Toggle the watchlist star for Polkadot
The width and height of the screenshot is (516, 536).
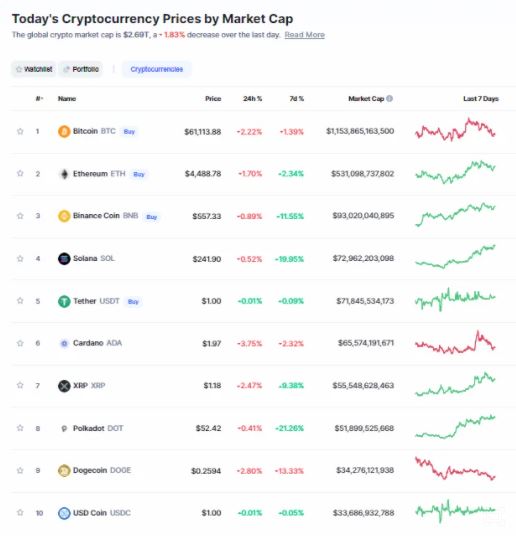20,428
